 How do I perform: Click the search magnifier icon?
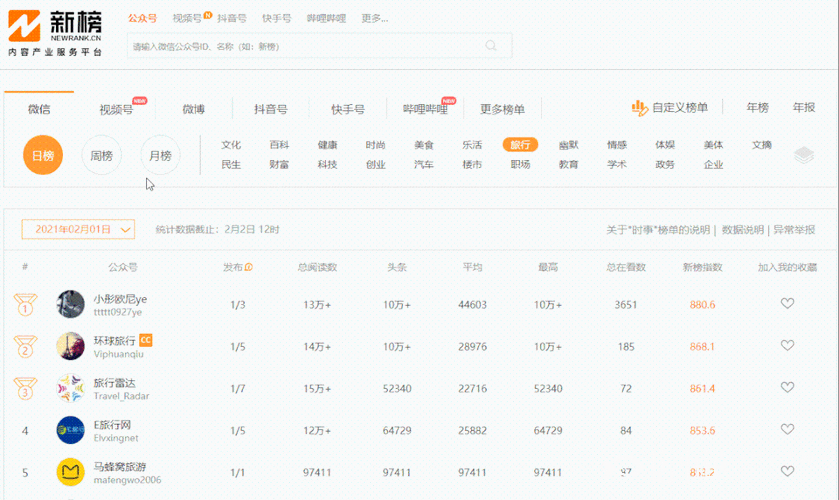pyautogui.click(x=491, y=46)
